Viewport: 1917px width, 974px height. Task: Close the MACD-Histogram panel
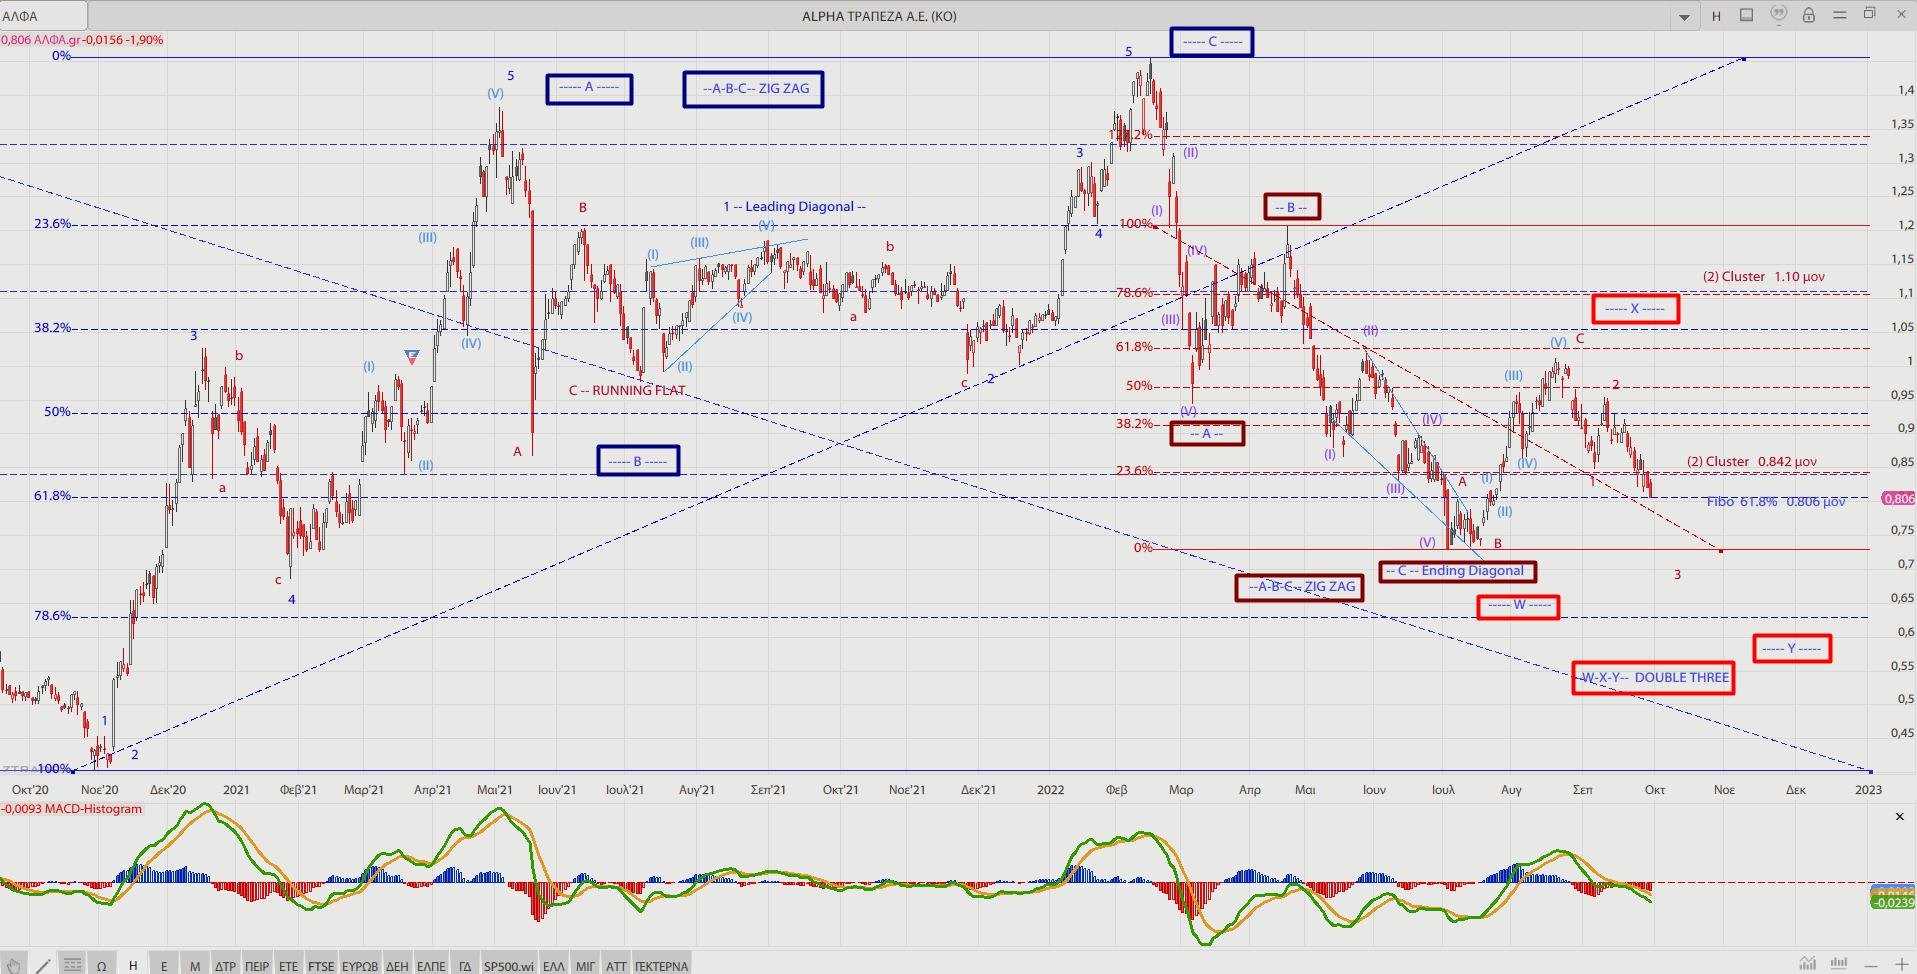click(1900, 817)
